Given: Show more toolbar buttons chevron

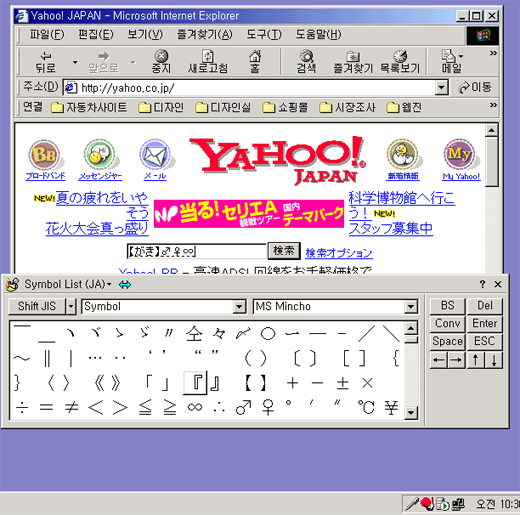Looking at the screenshot, I should pos(493,53).
